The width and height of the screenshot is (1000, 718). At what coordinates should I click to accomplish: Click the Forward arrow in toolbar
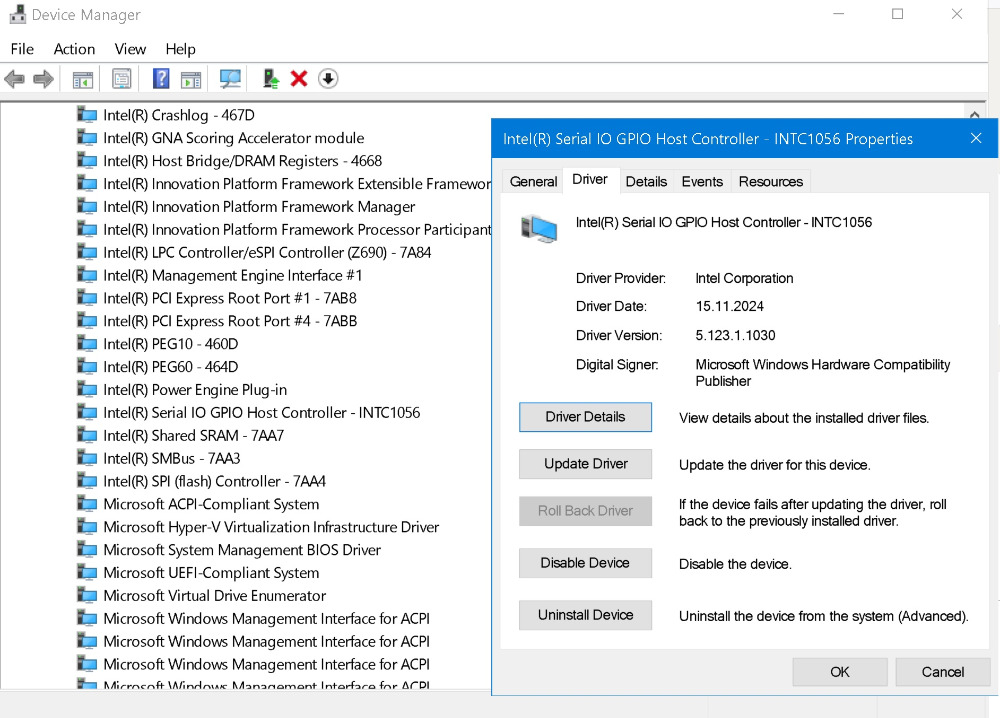[x=43, y=79]
